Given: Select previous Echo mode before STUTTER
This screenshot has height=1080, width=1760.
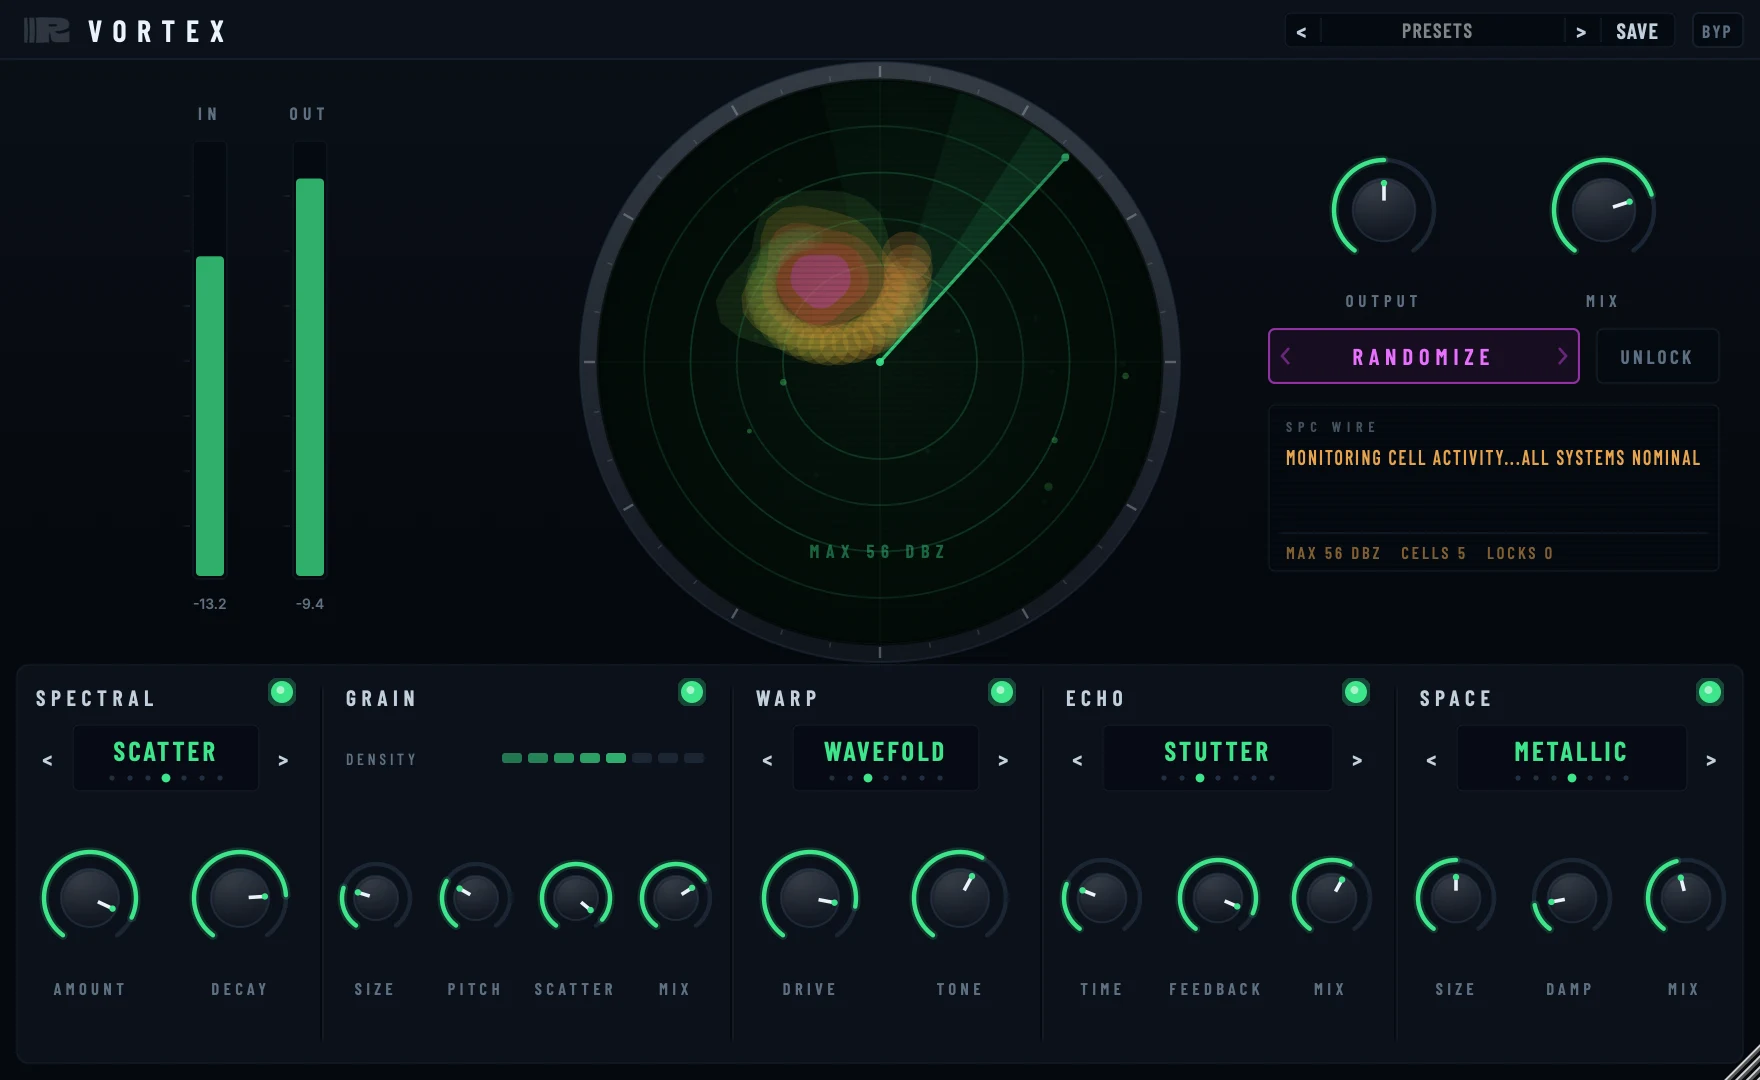Looking at the screenshot, I should coord(1077,761).
